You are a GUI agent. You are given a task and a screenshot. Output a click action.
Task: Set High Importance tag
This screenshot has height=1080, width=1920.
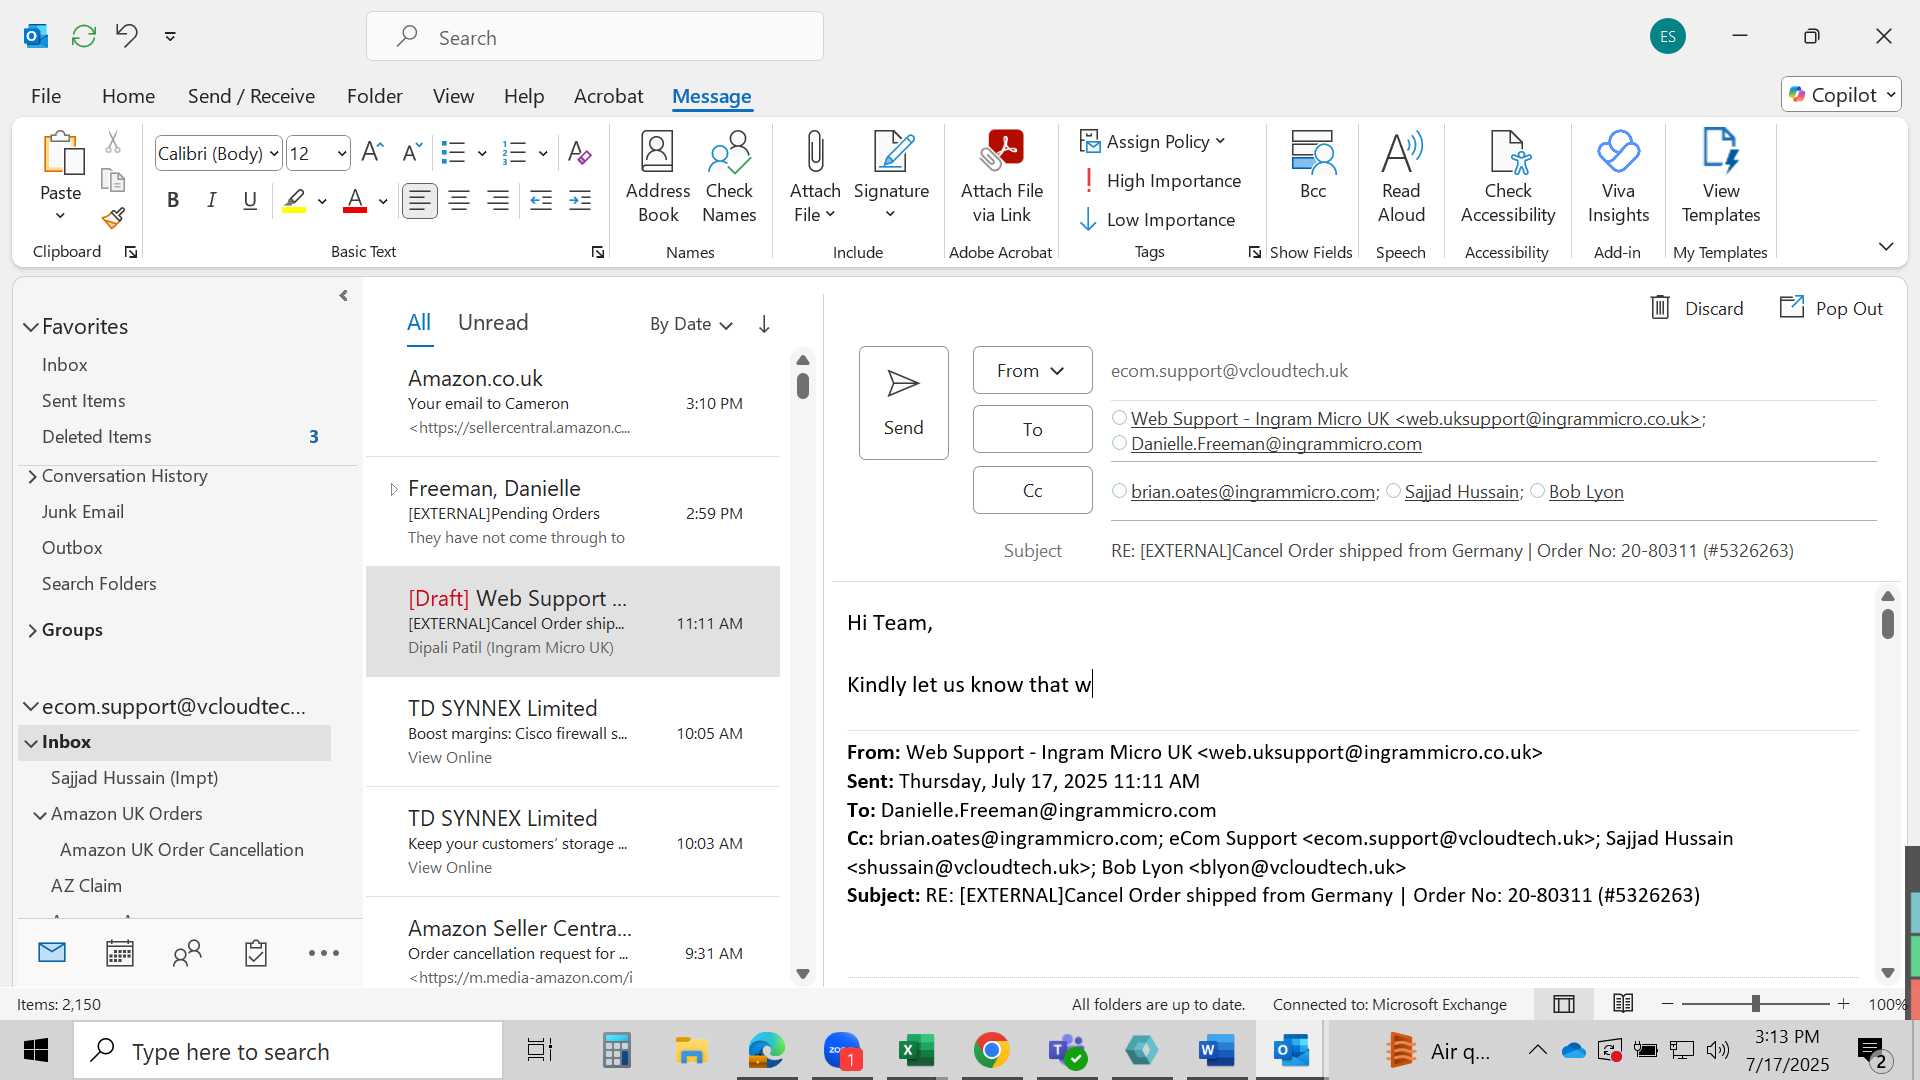pos(1161,181)
